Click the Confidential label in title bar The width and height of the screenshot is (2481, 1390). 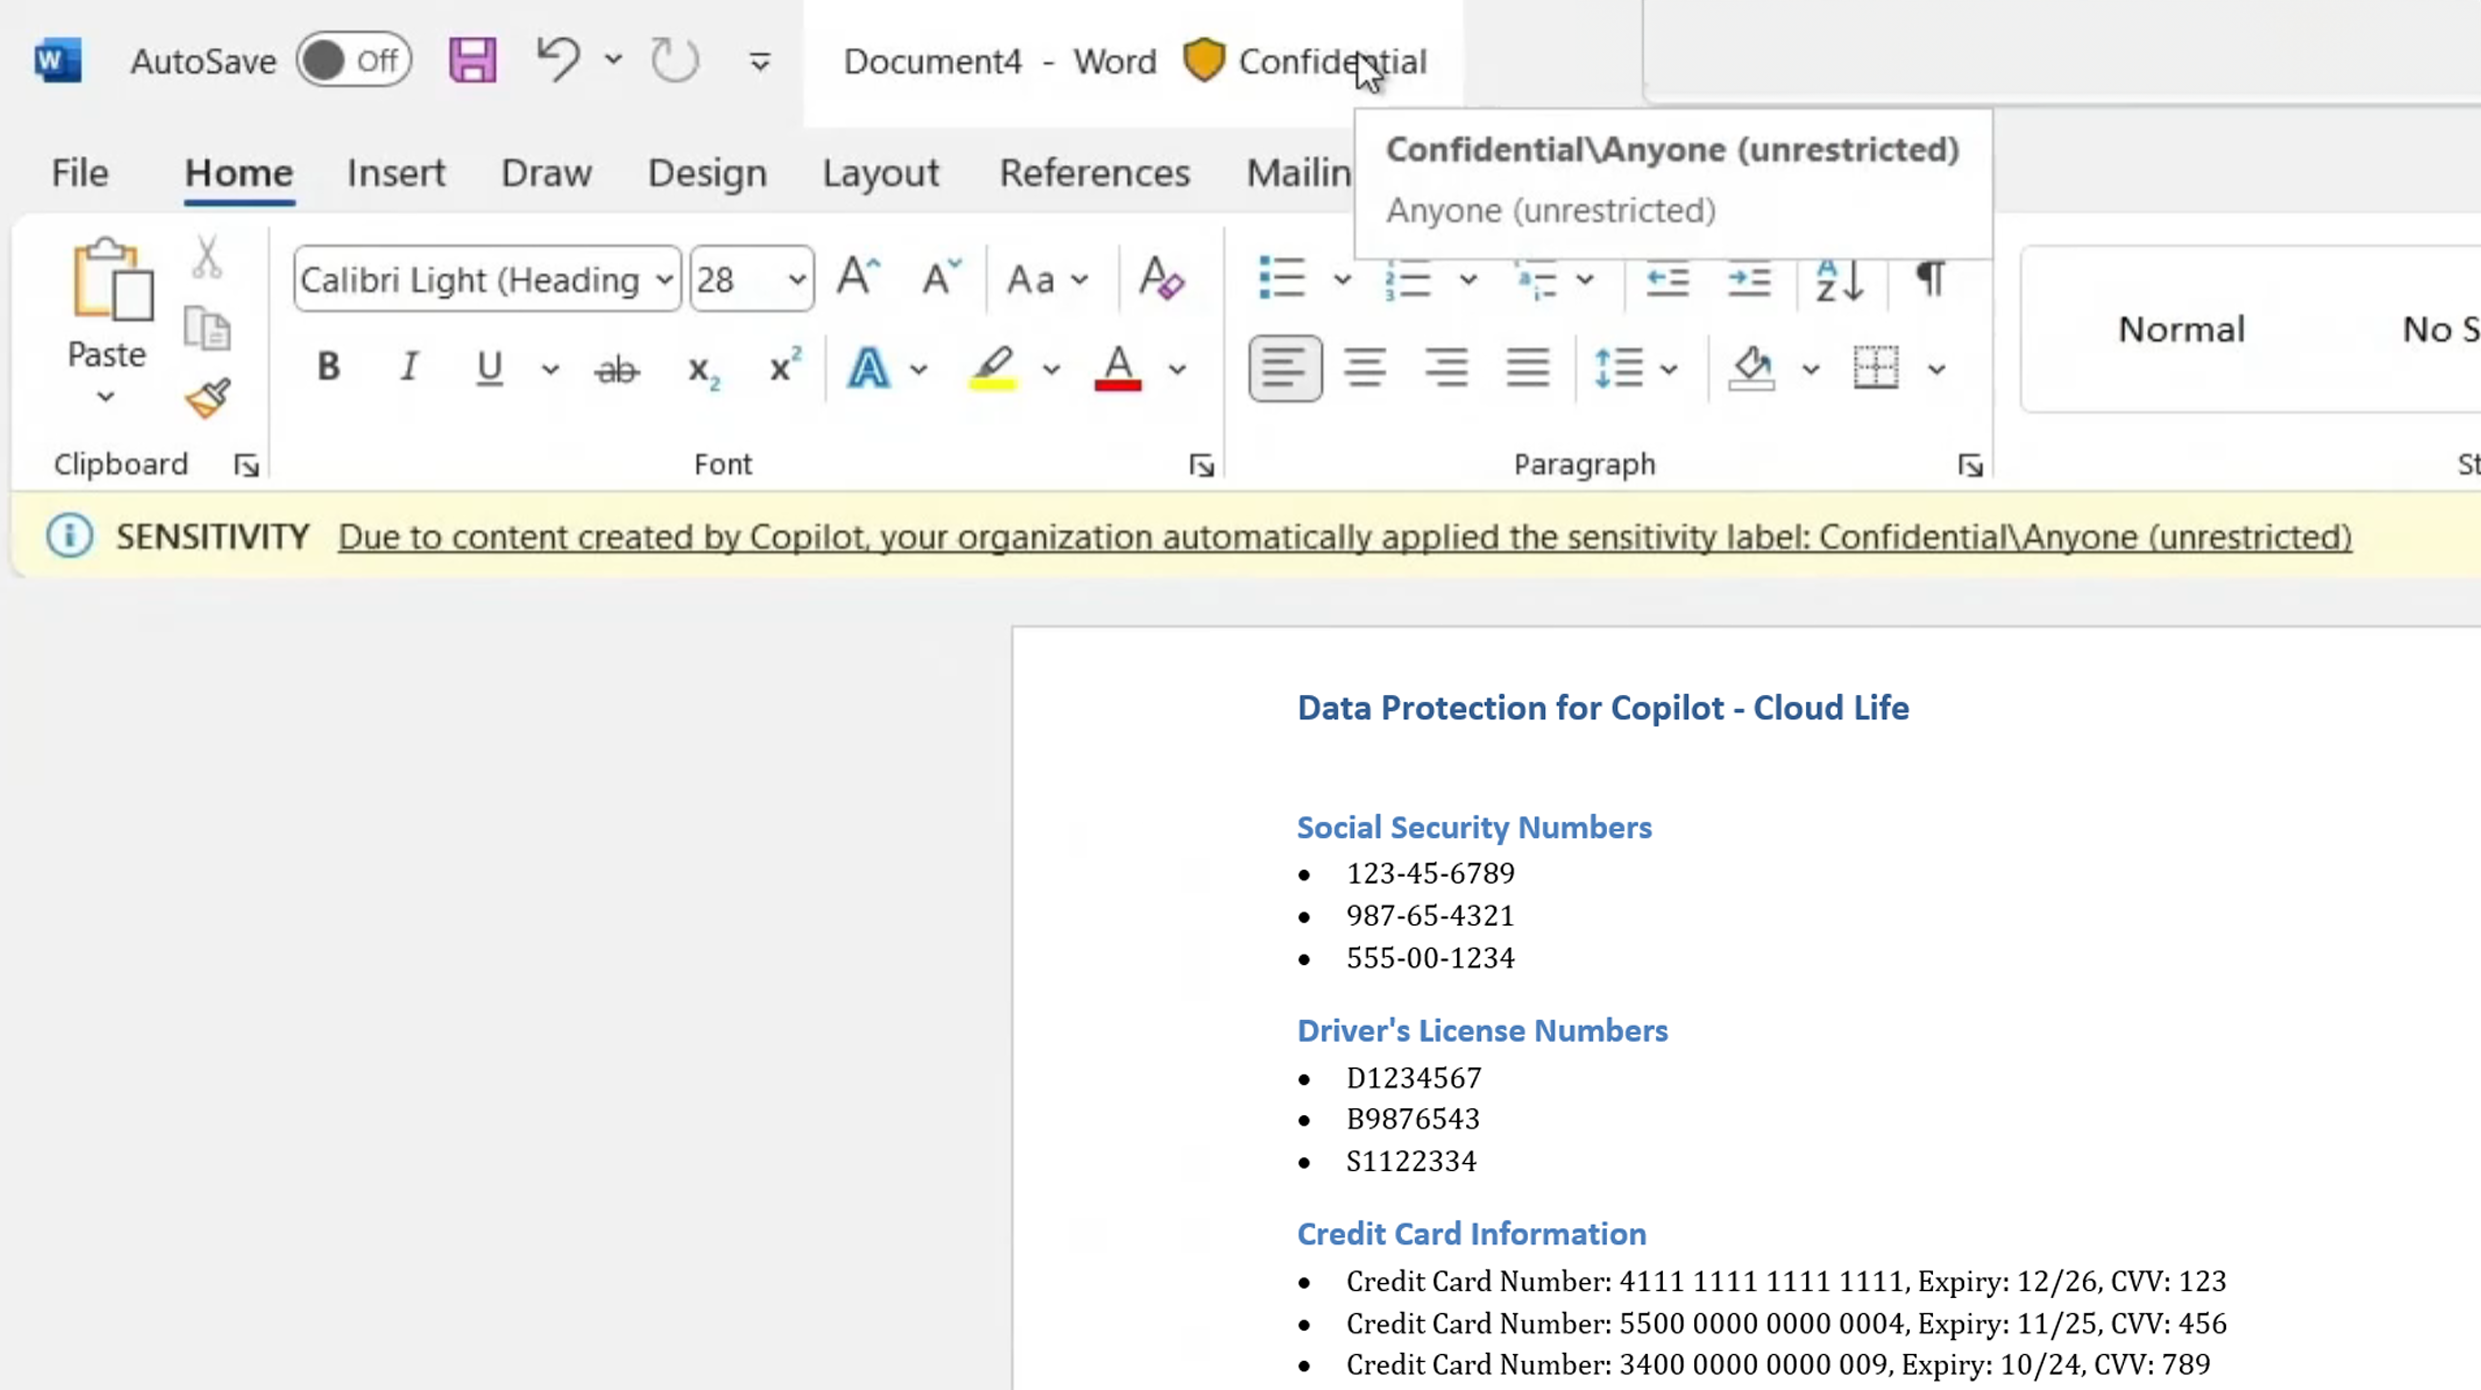(1332, 62)
